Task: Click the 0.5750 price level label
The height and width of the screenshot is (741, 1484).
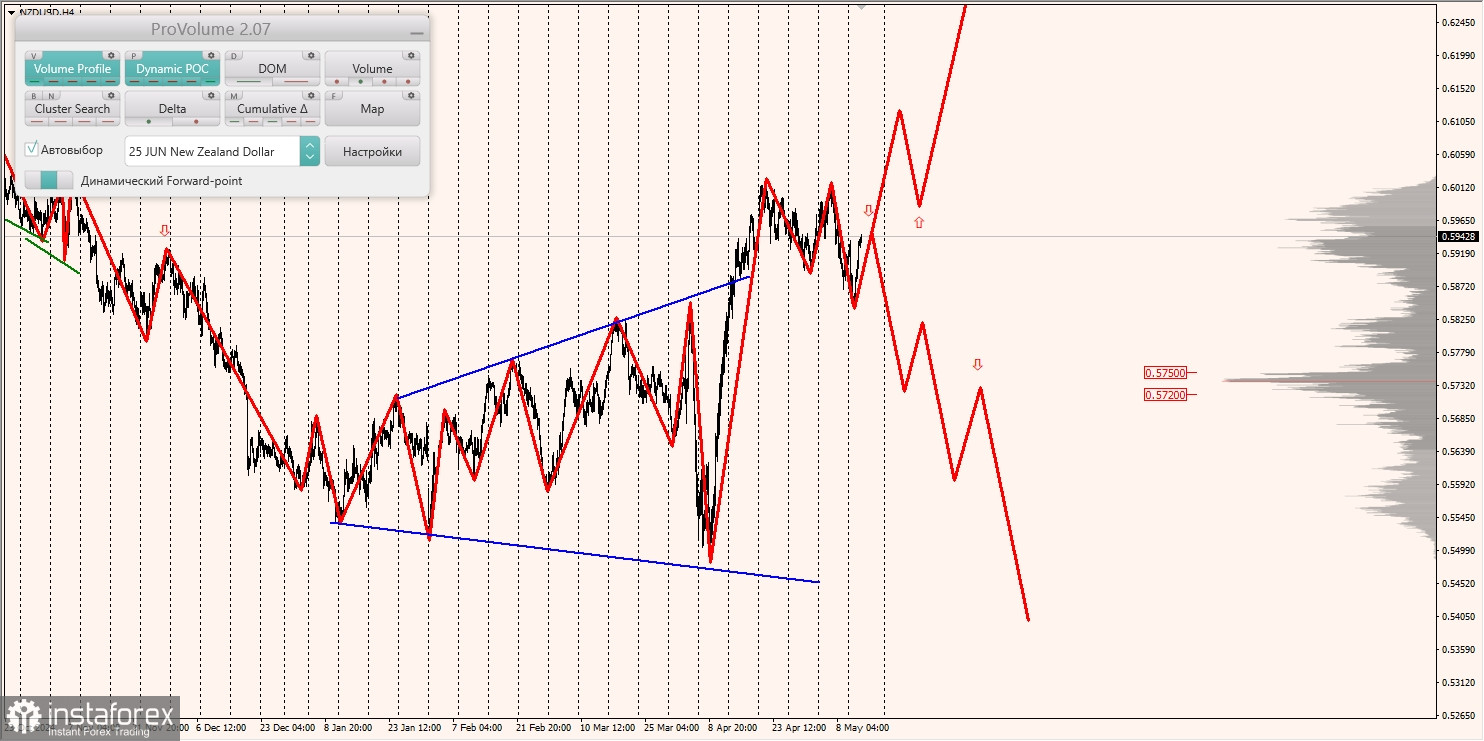Action: pyautogui.click(x=1166, y=372)
